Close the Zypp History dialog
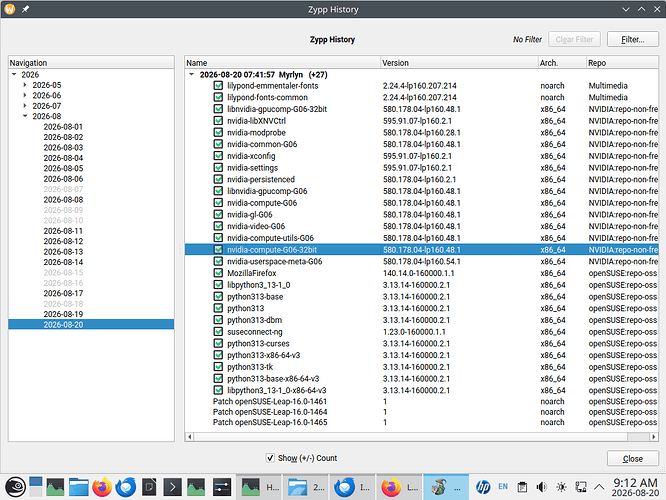 633,459
